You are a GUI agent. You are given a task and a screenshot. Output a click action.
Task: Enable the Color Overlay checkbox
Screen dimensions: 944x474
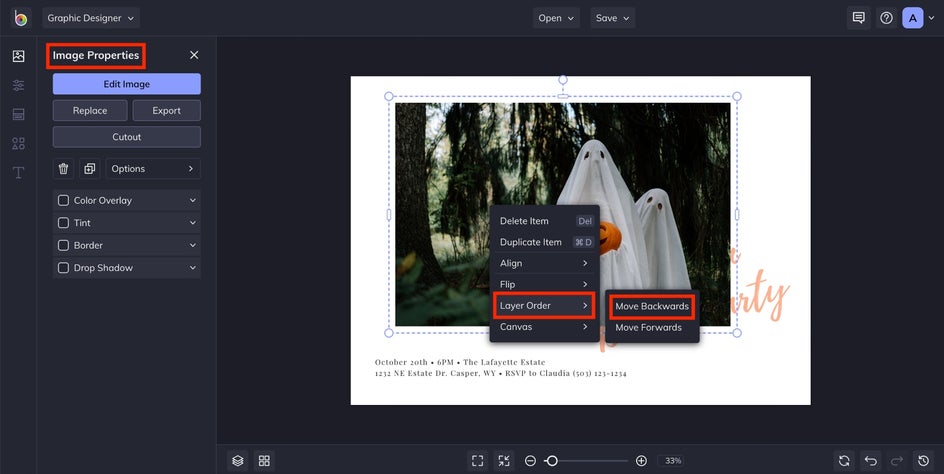(x=64, y=201)
